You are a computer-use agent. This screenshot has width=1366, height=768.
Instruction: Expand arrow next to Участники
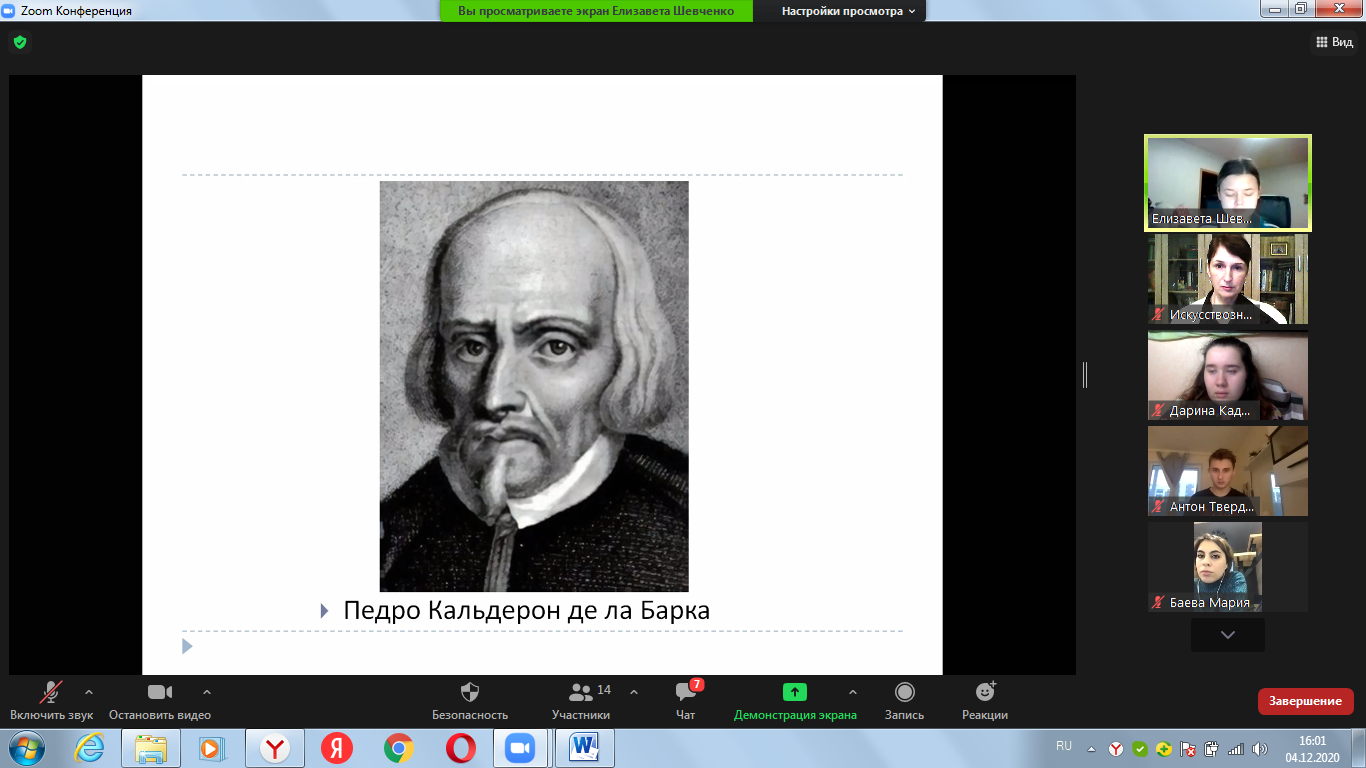tap(634, 692)
